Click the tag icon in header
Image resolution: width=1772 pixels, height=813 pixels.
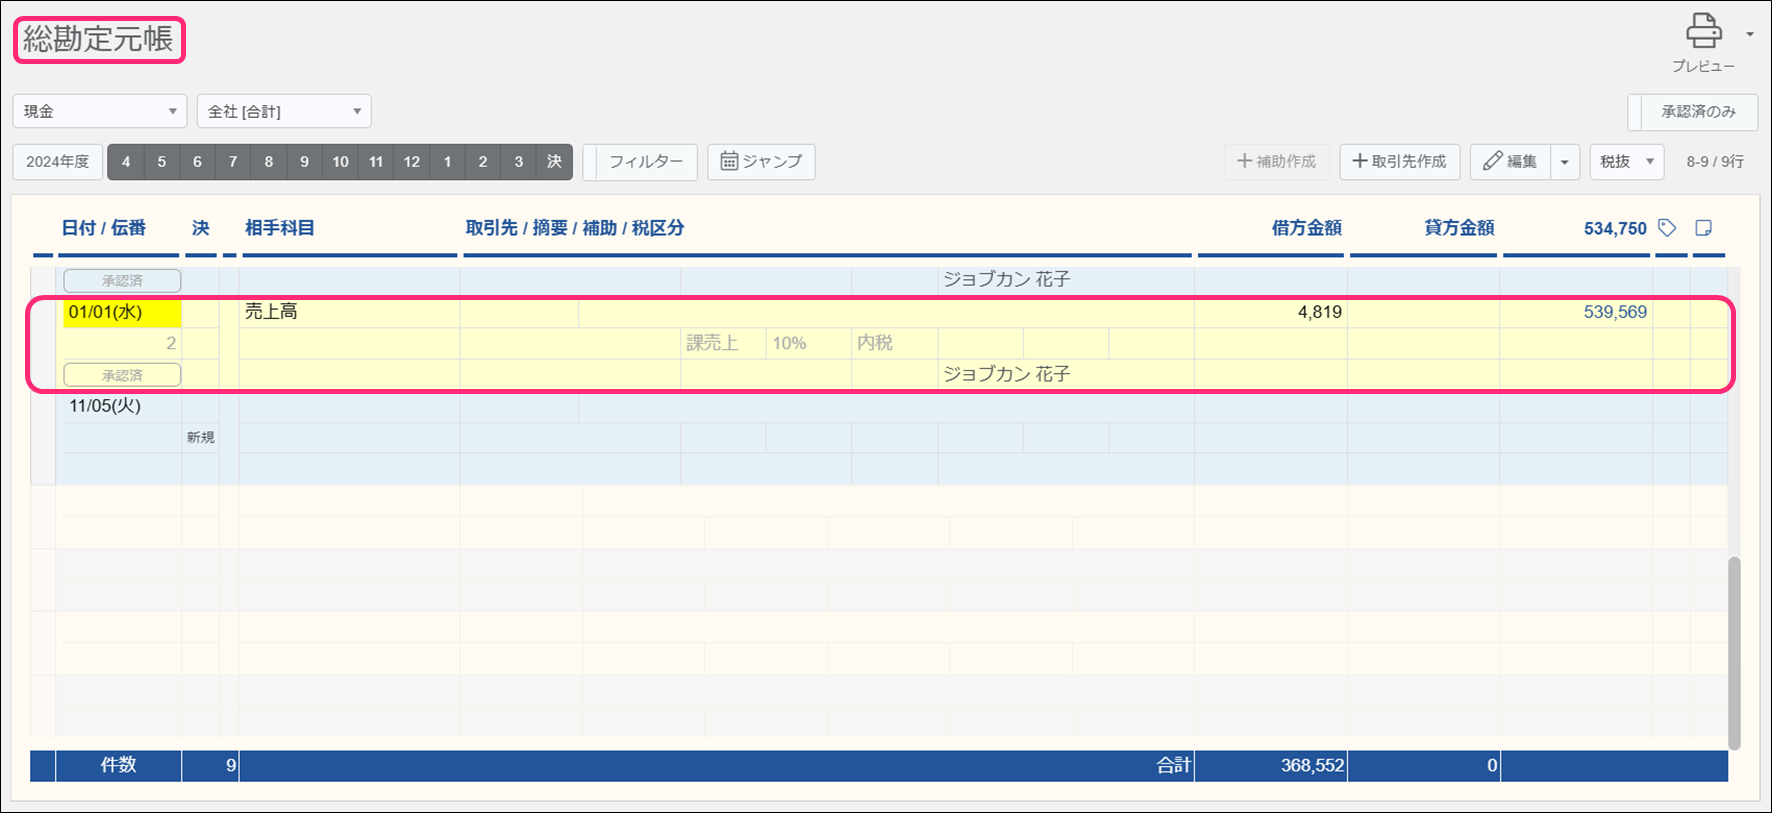(x=1667, y=228)
